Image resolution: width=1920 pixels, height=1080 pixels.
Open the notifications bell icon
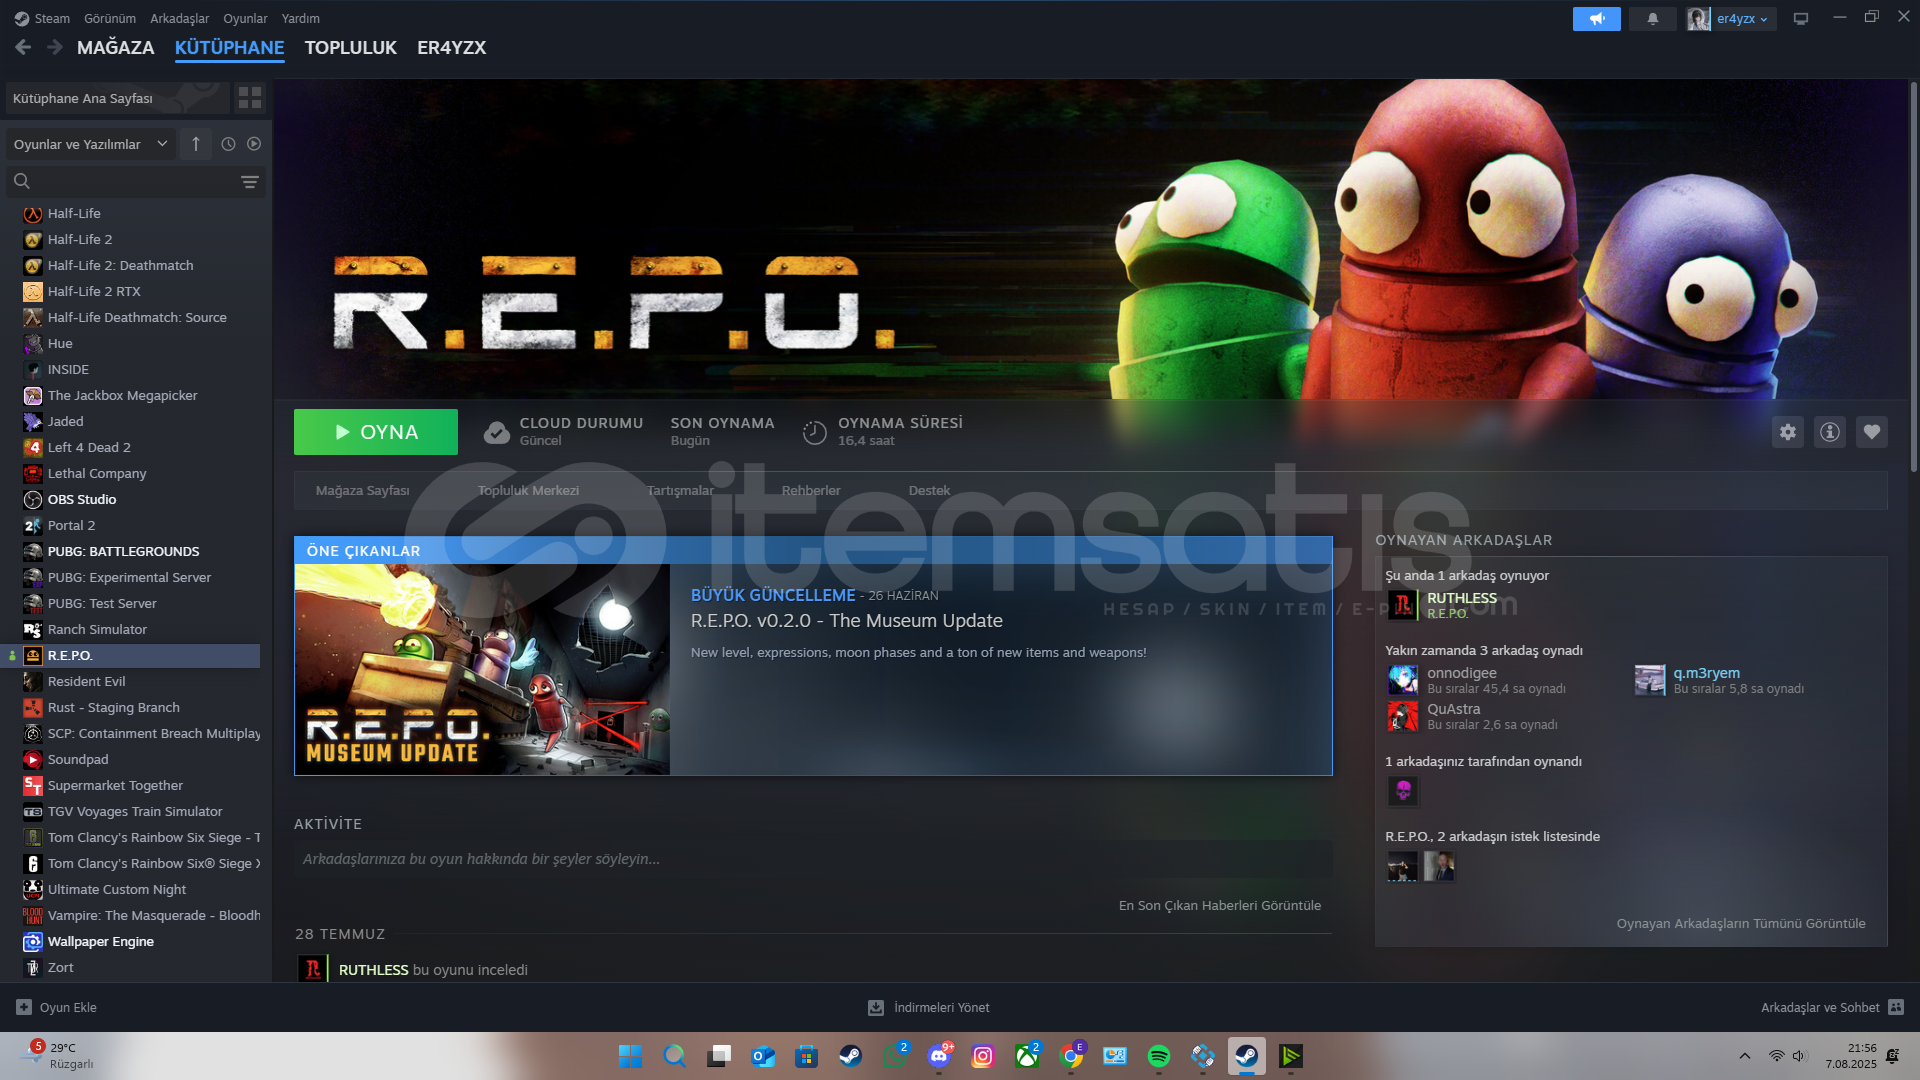(1653, 19)
